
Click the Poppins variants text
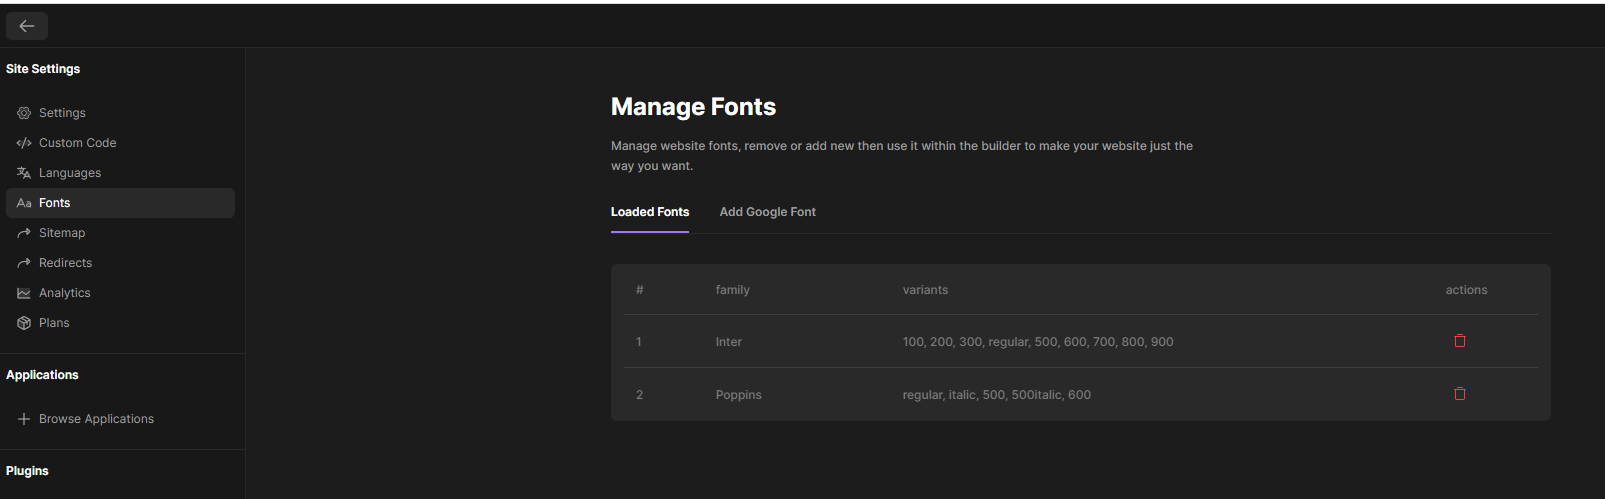997,395
